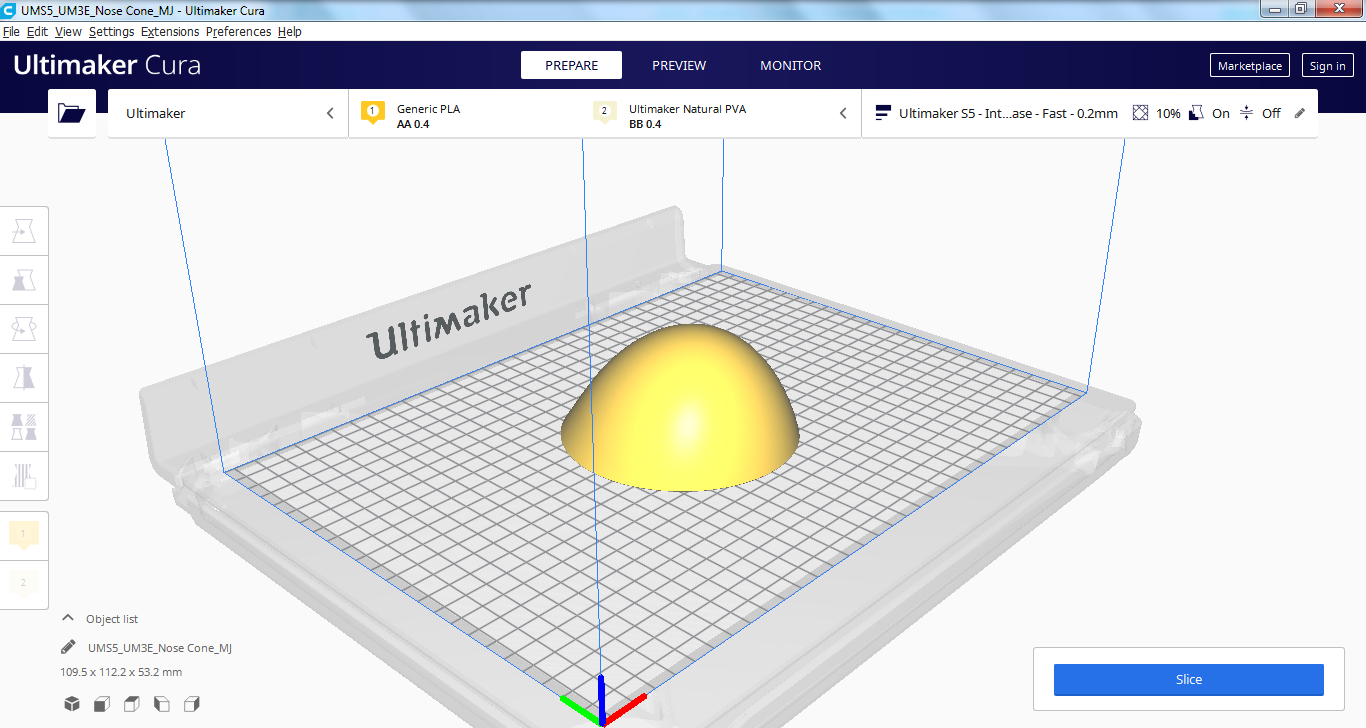Select the Mirror tool in left toolbar
The width and height of the screenshot is (1366, 728).
[x=24, y=377]
